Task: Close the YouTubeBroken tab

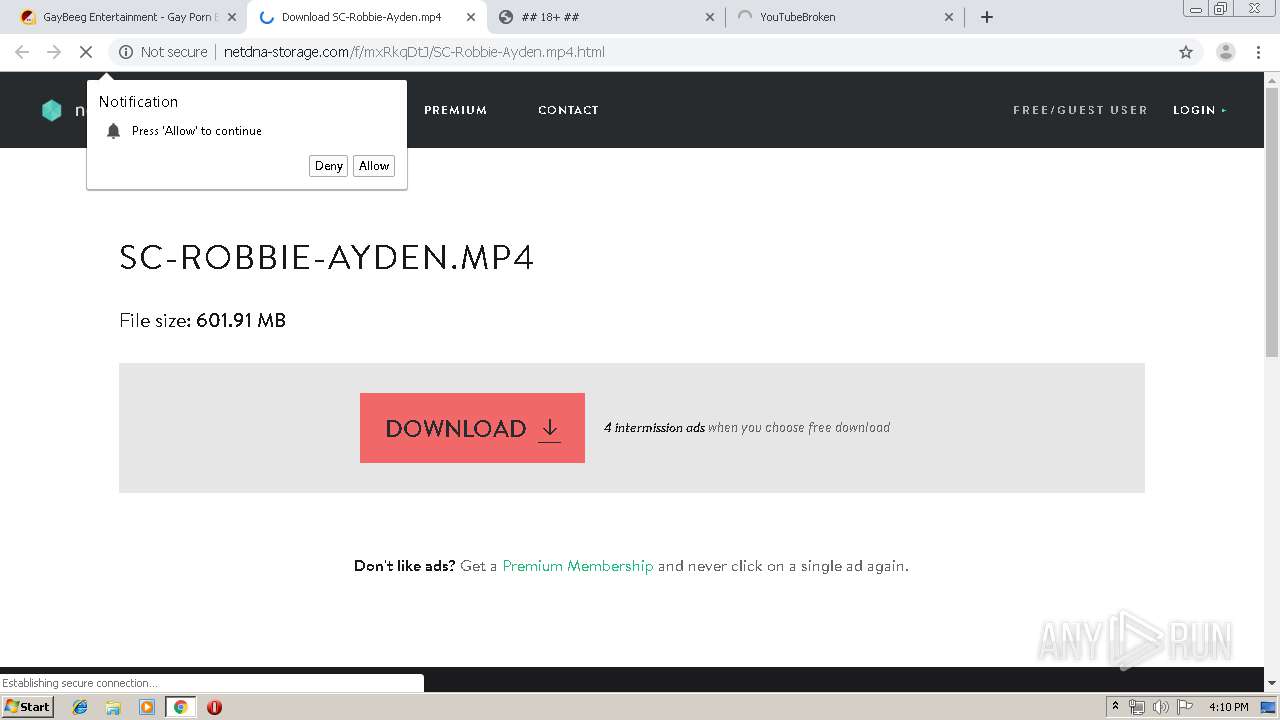Action: pyautogui.click(x=949, y=17)
